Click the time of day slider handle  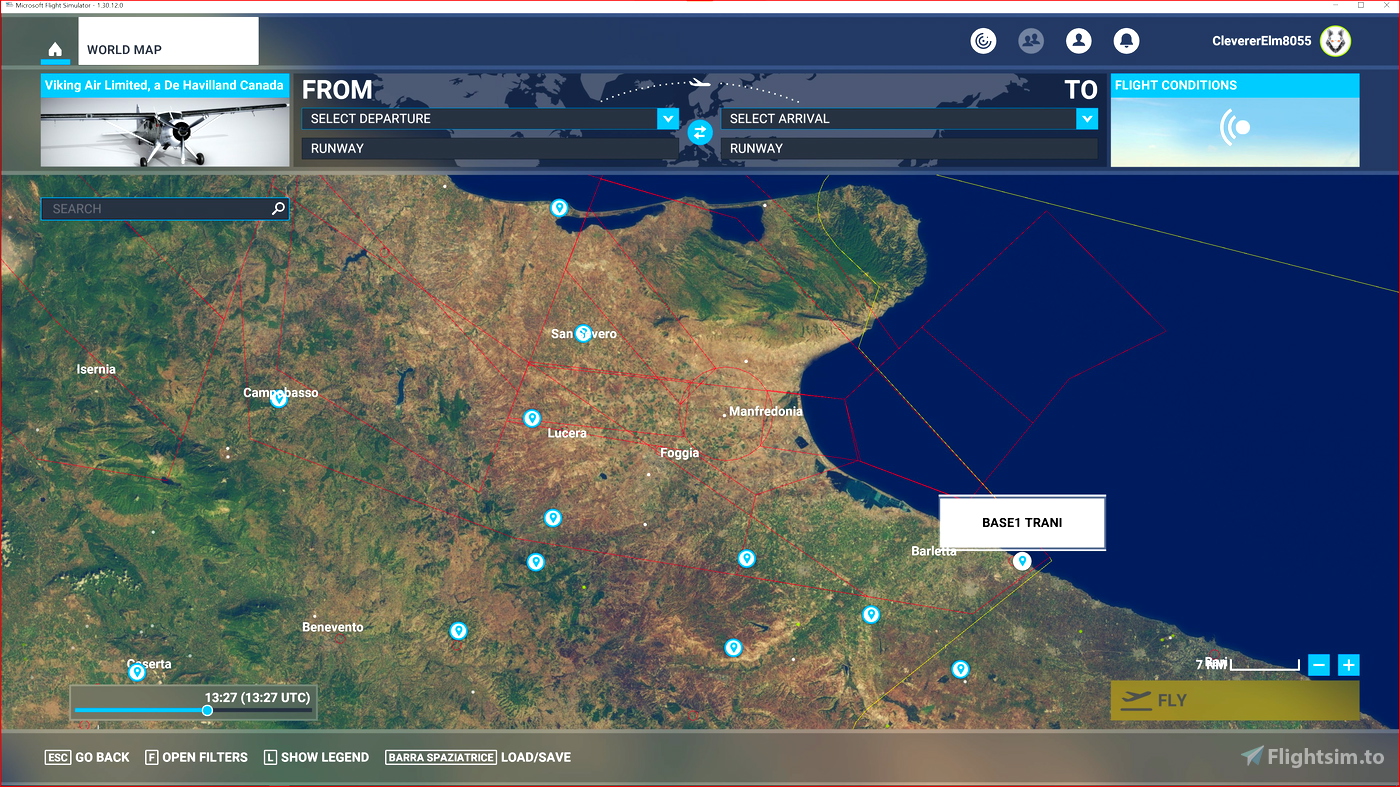pos(207,711)
